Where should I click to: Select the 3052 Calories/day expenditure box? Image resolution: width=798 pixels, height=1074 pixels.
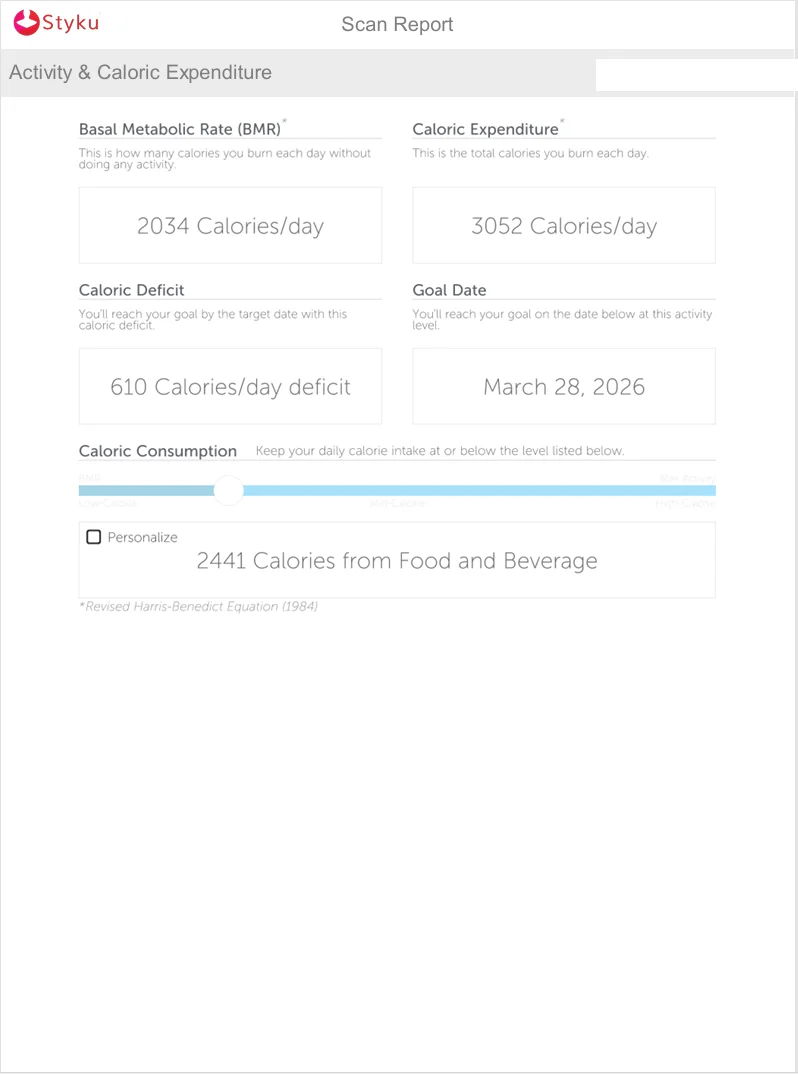coord(564,225)
